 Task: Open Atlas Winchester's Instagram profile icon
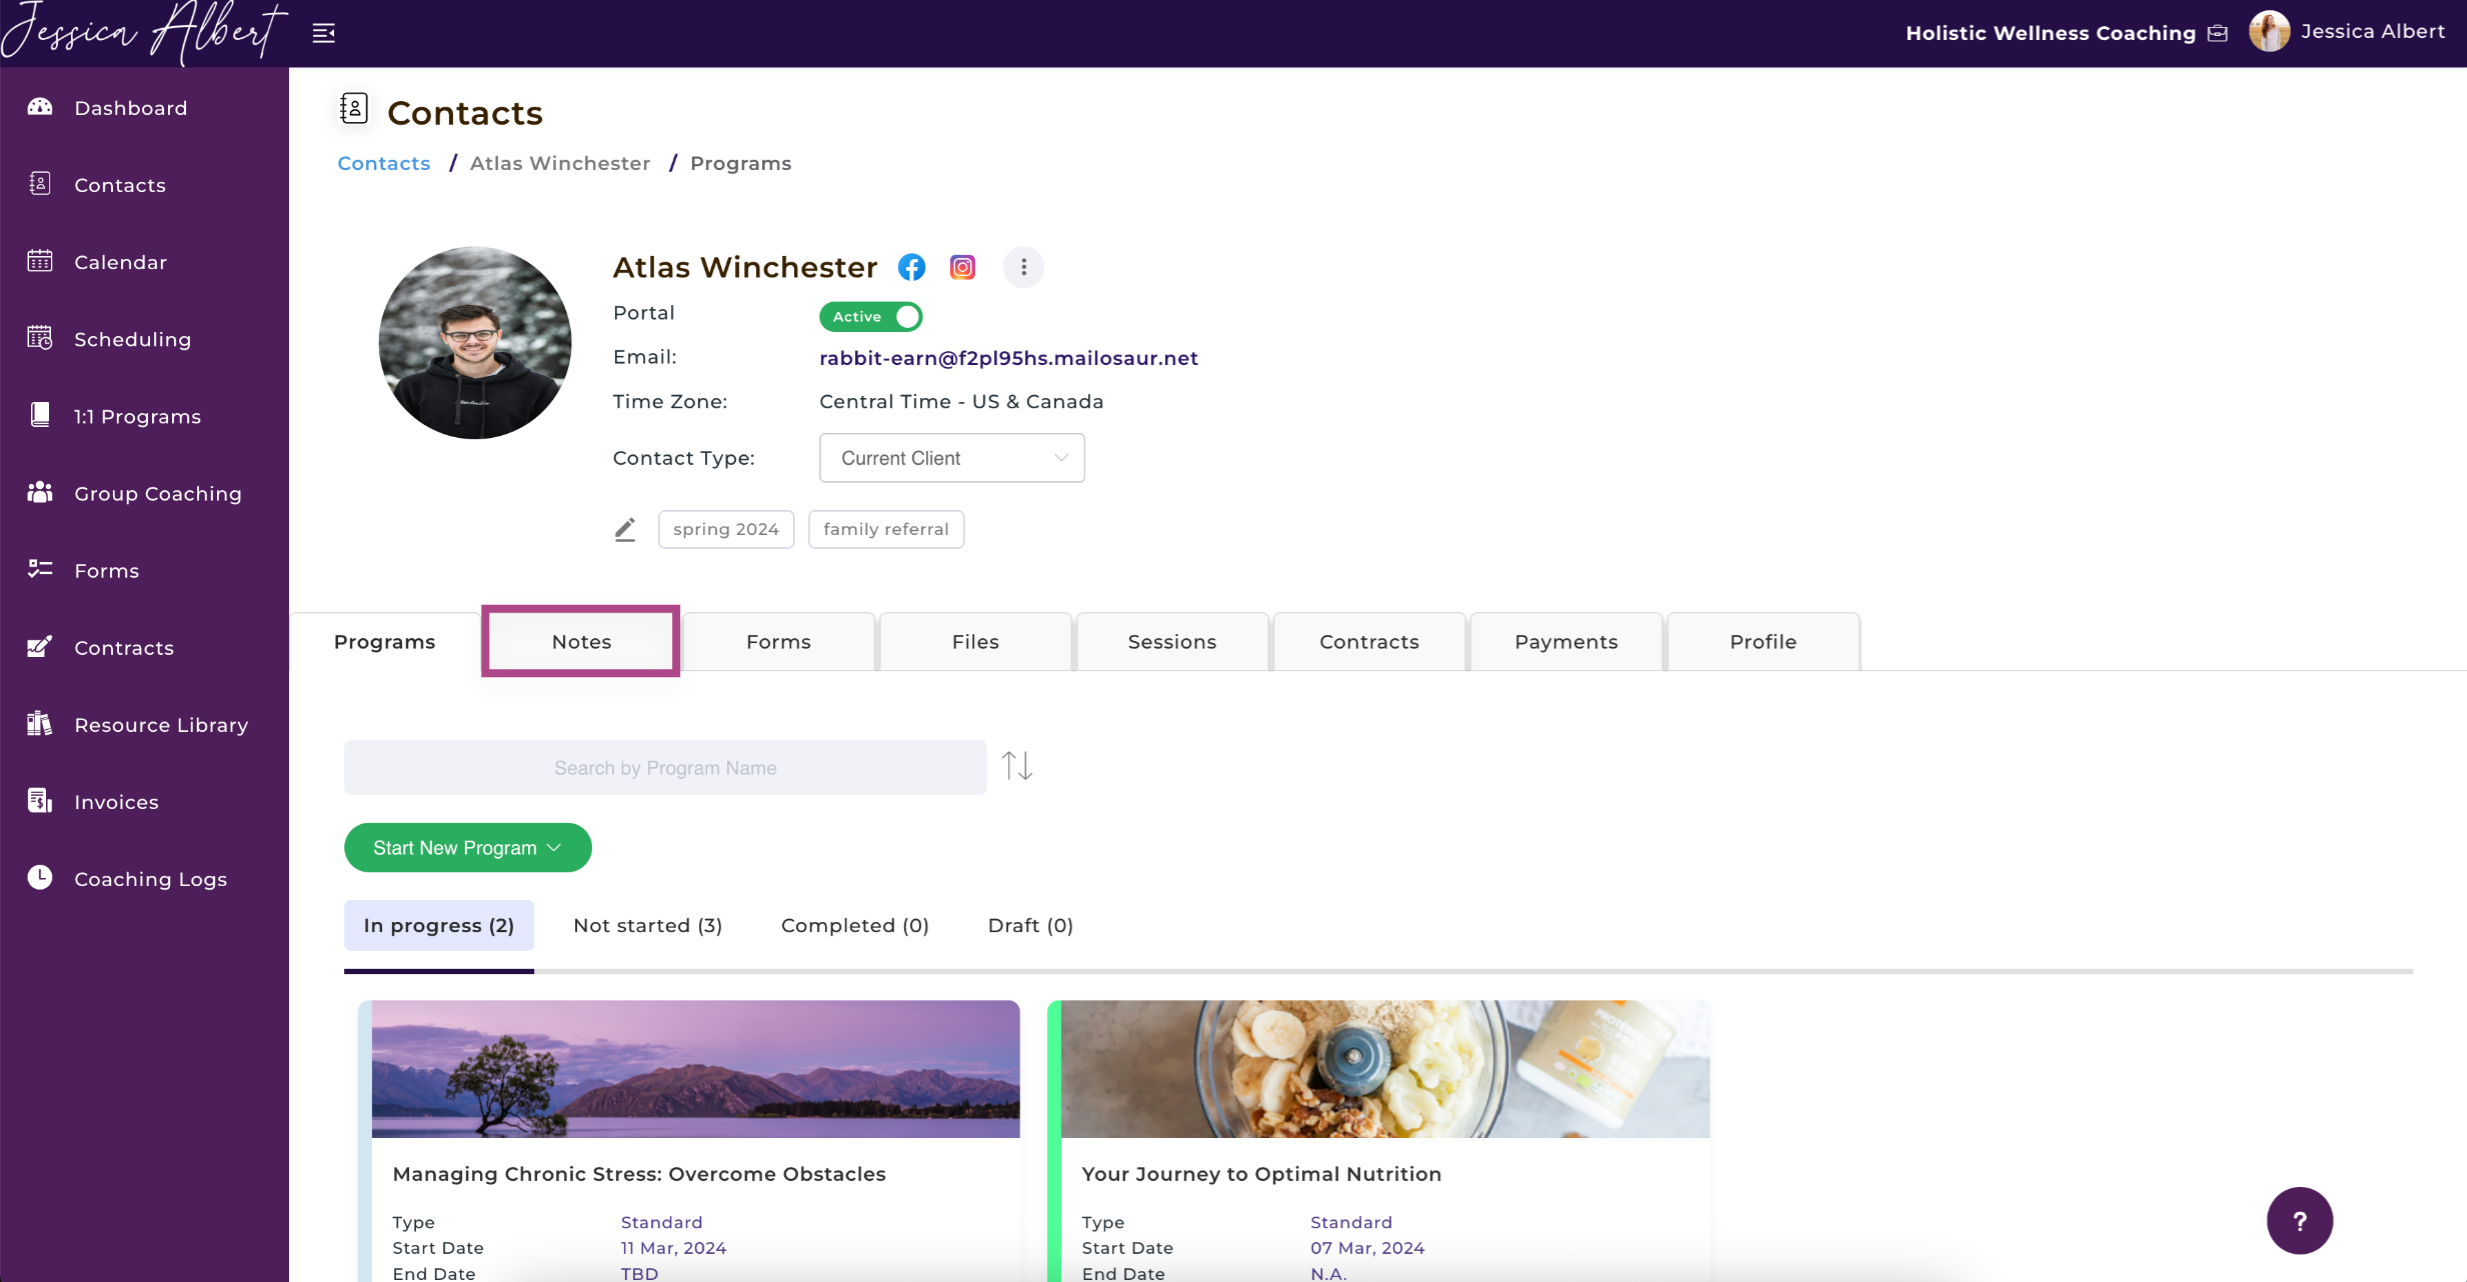(x=962, y=267)
